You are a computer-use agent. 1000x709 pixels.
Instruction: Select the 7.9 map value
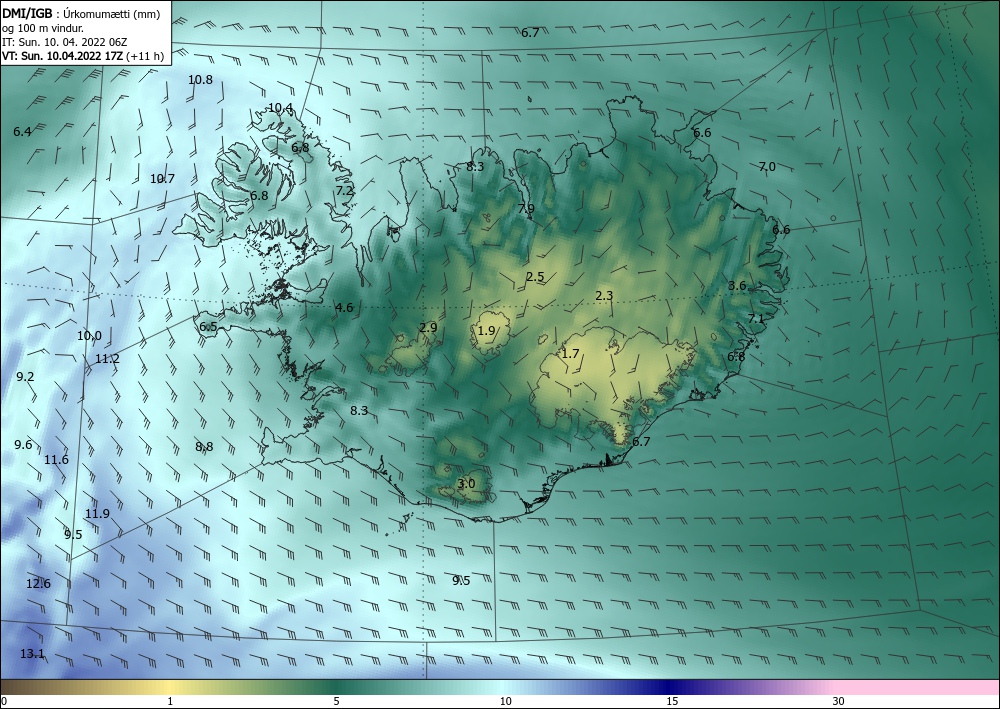(526, 208)
